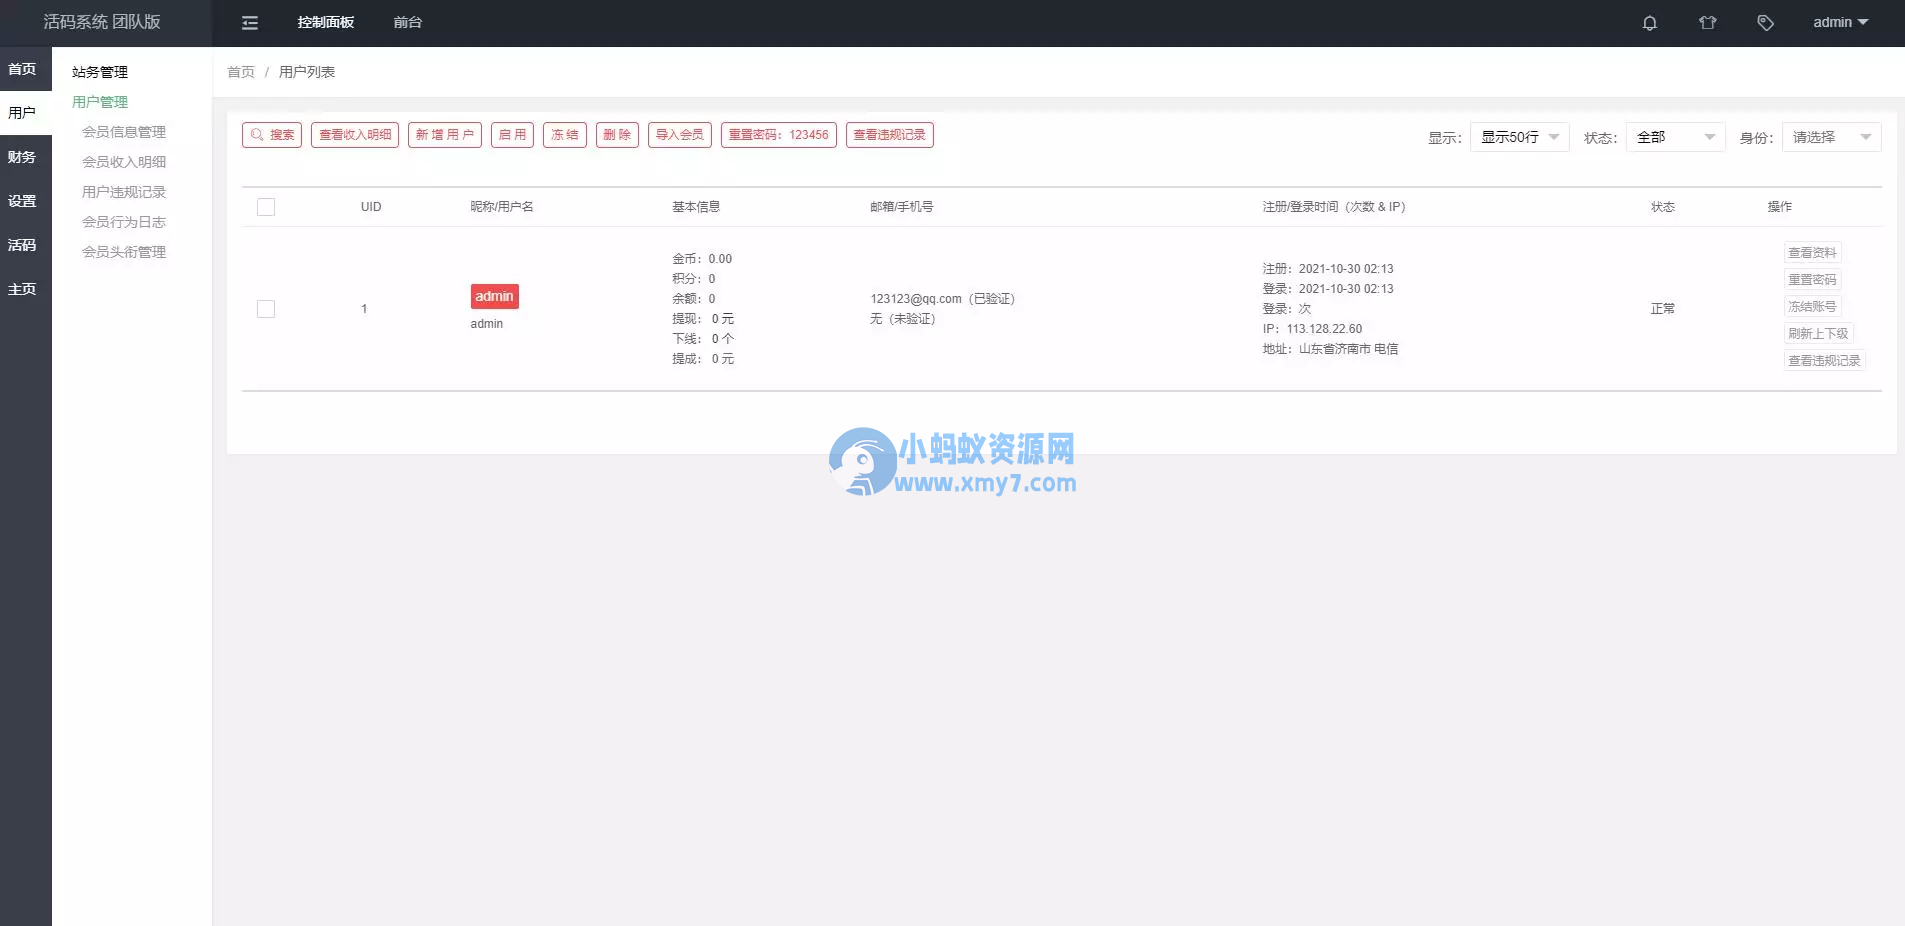Open the 财务 section in the sidebar
Screen dimensions: 1905x926
pos(24,156)
